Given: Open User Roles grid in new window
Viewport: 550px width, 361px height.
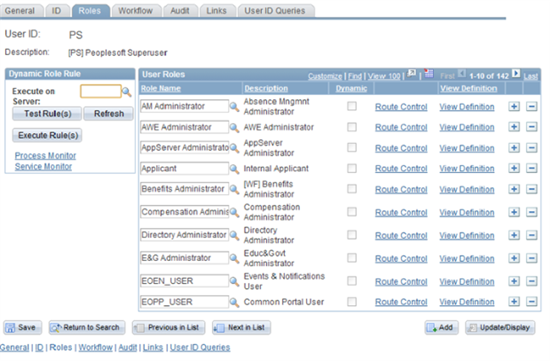Looking at the screenshot, I should (x=411, y=73).
